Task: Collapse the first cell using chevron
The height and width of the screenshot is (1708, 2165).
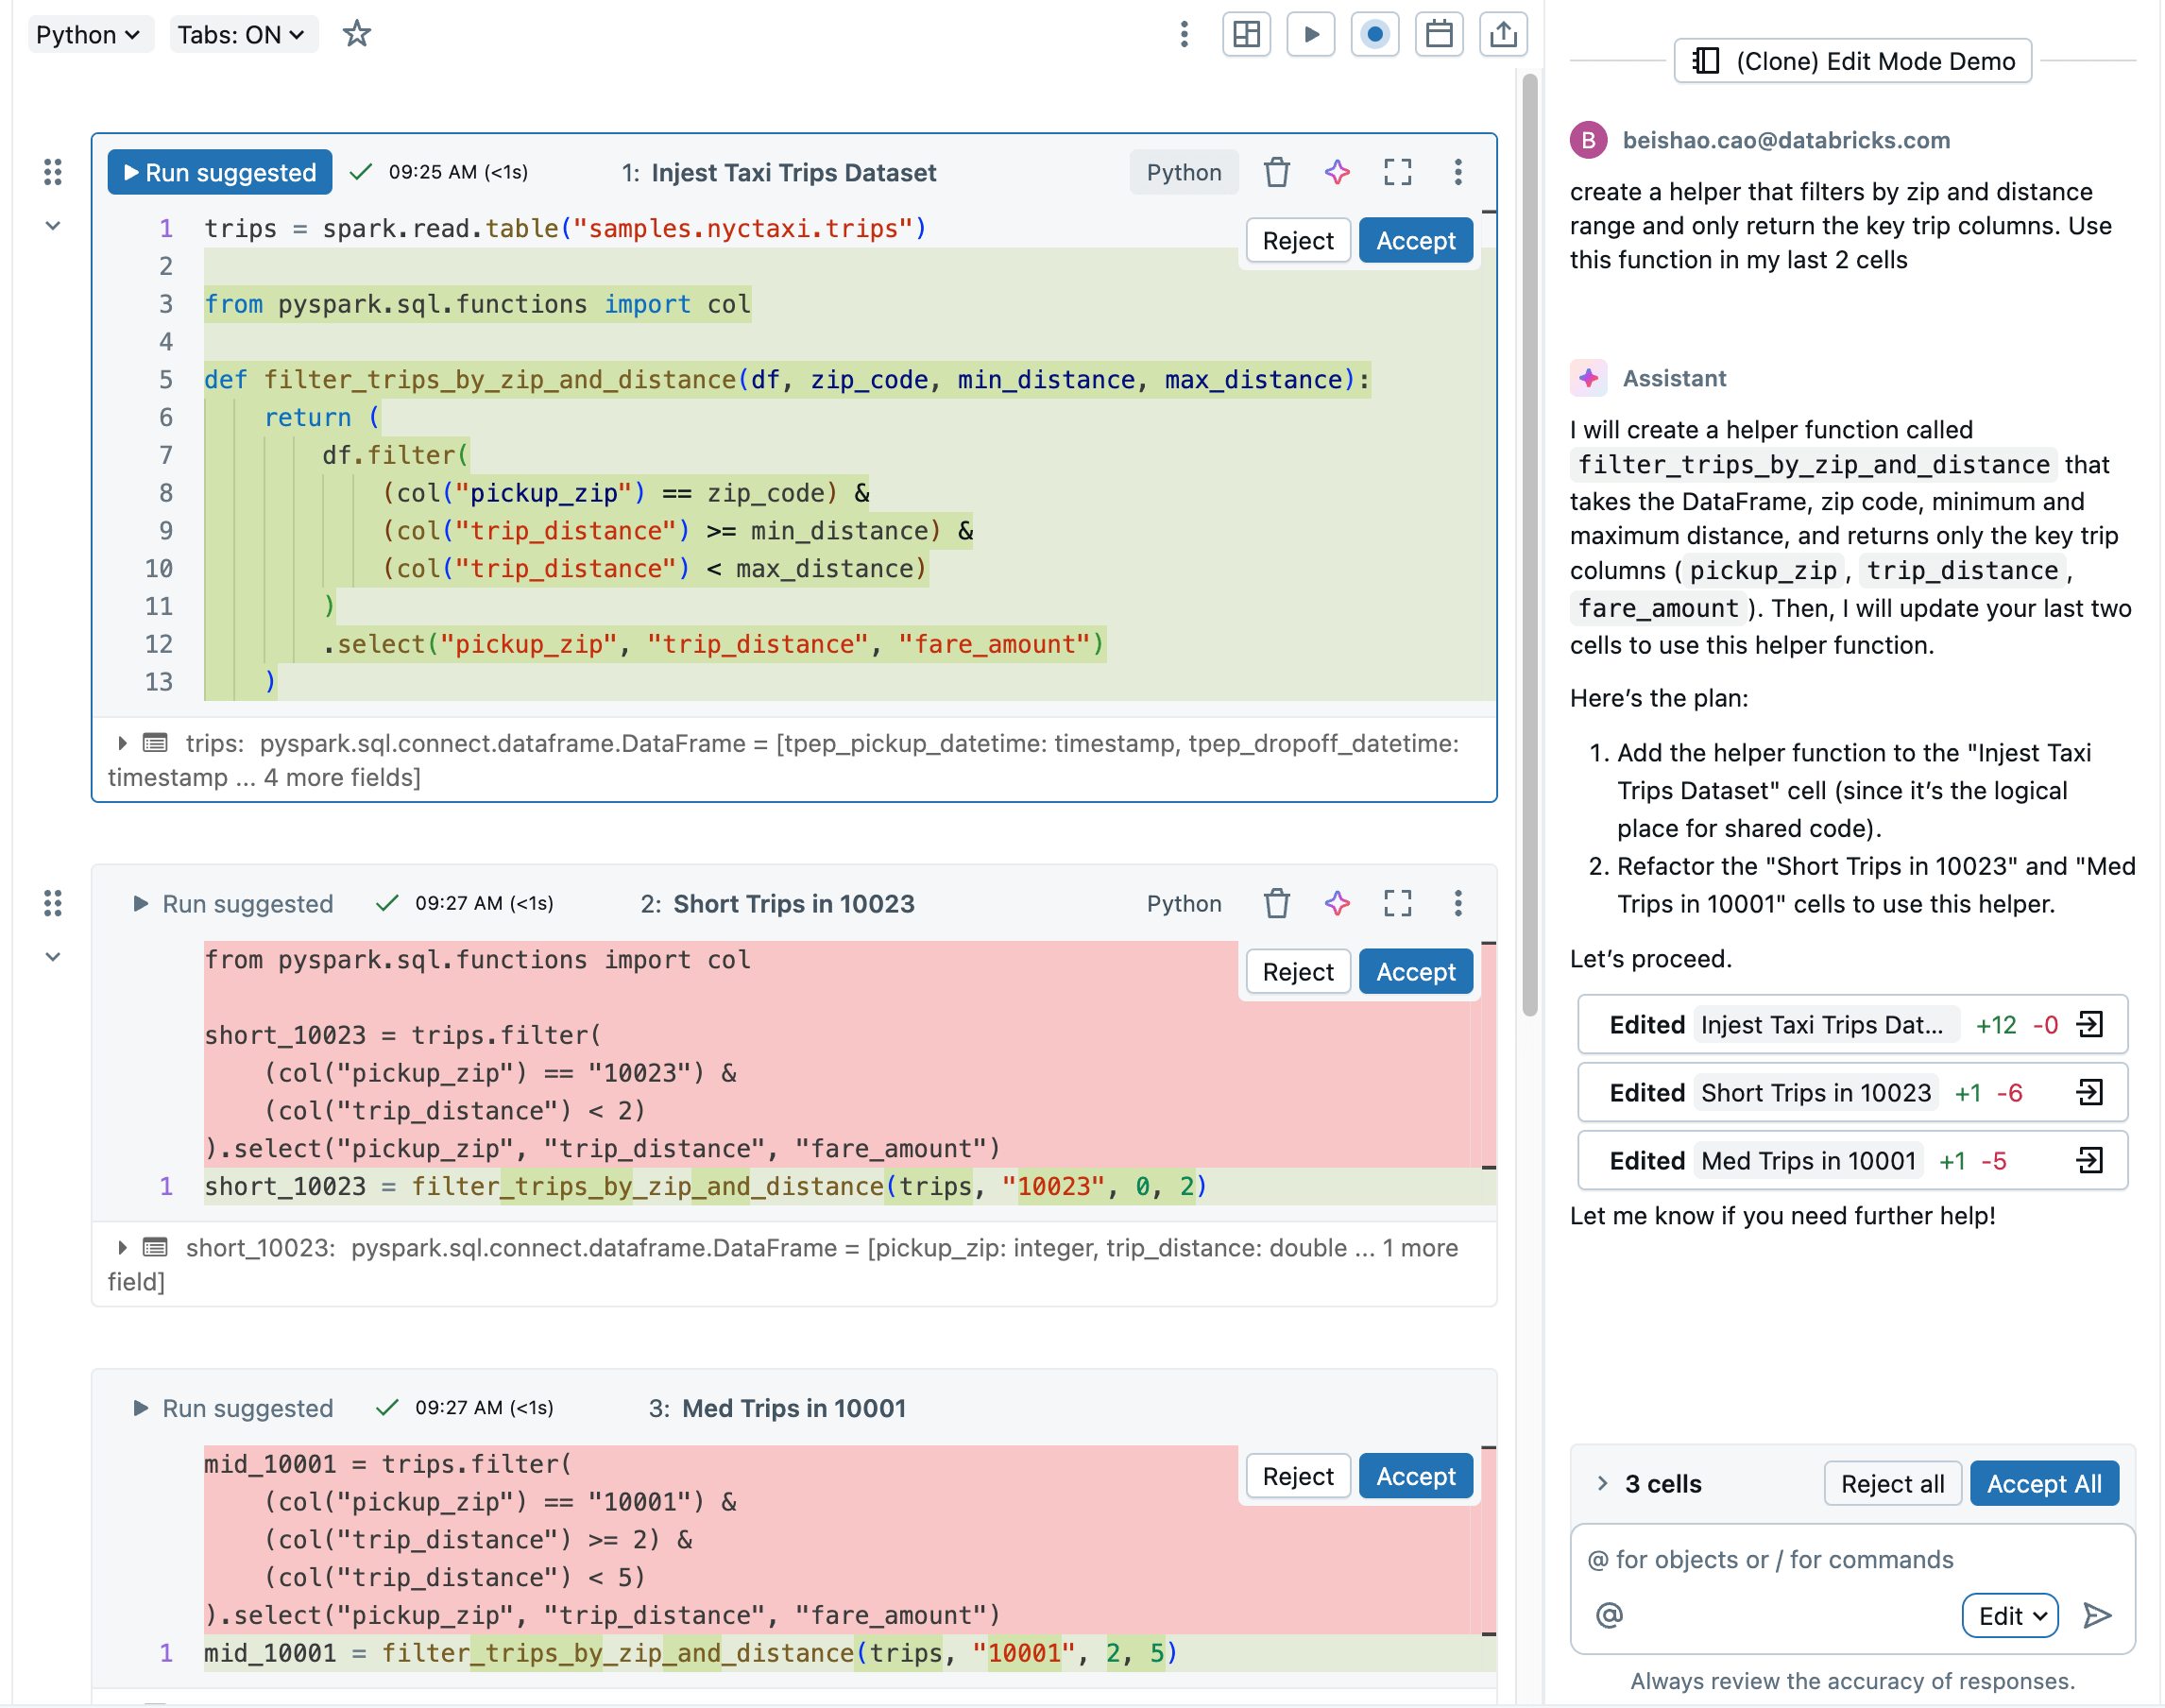Action: click(x=53, y=226)
